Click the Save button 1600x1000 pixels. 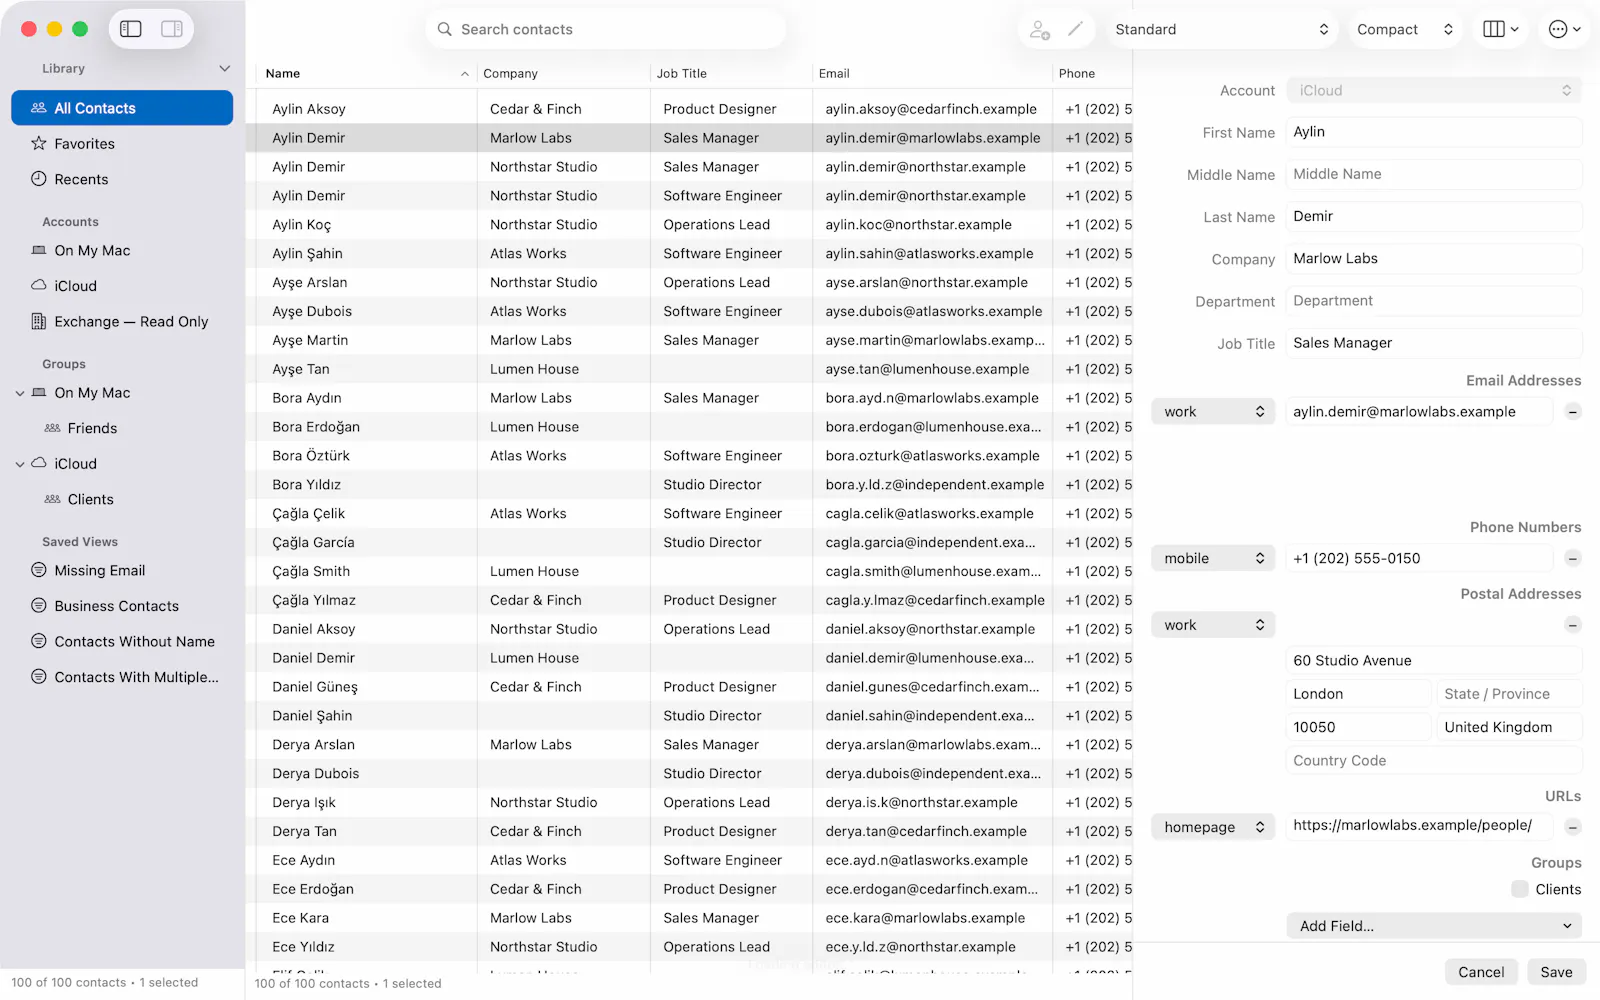click(1556, 972)
